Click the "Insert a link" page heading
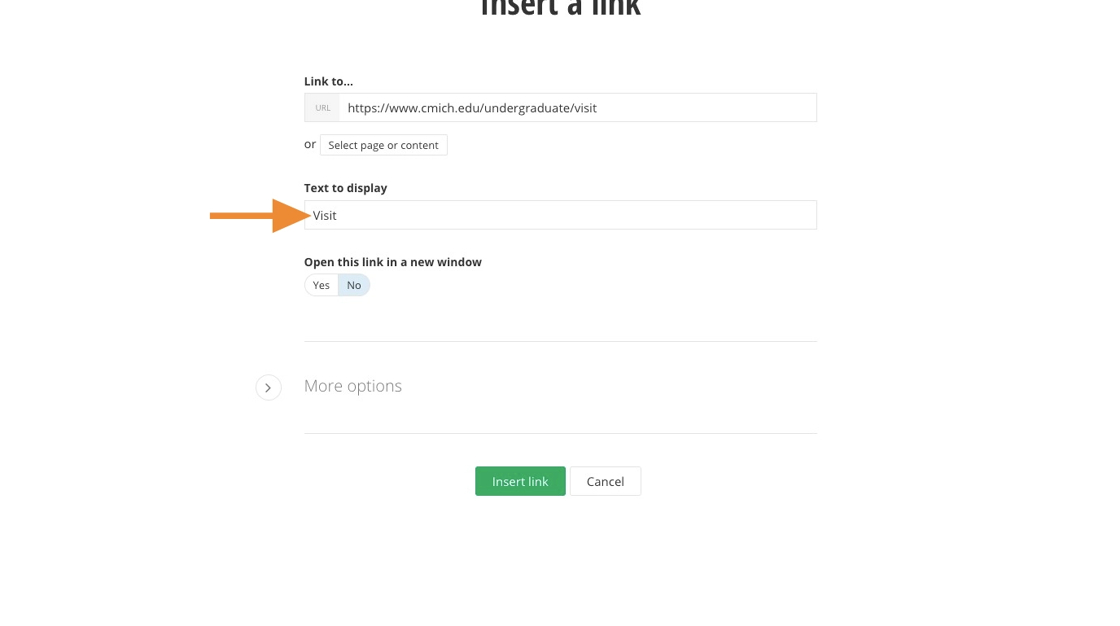Viewport: 1120px width, 626px height. tap(560, 9)
